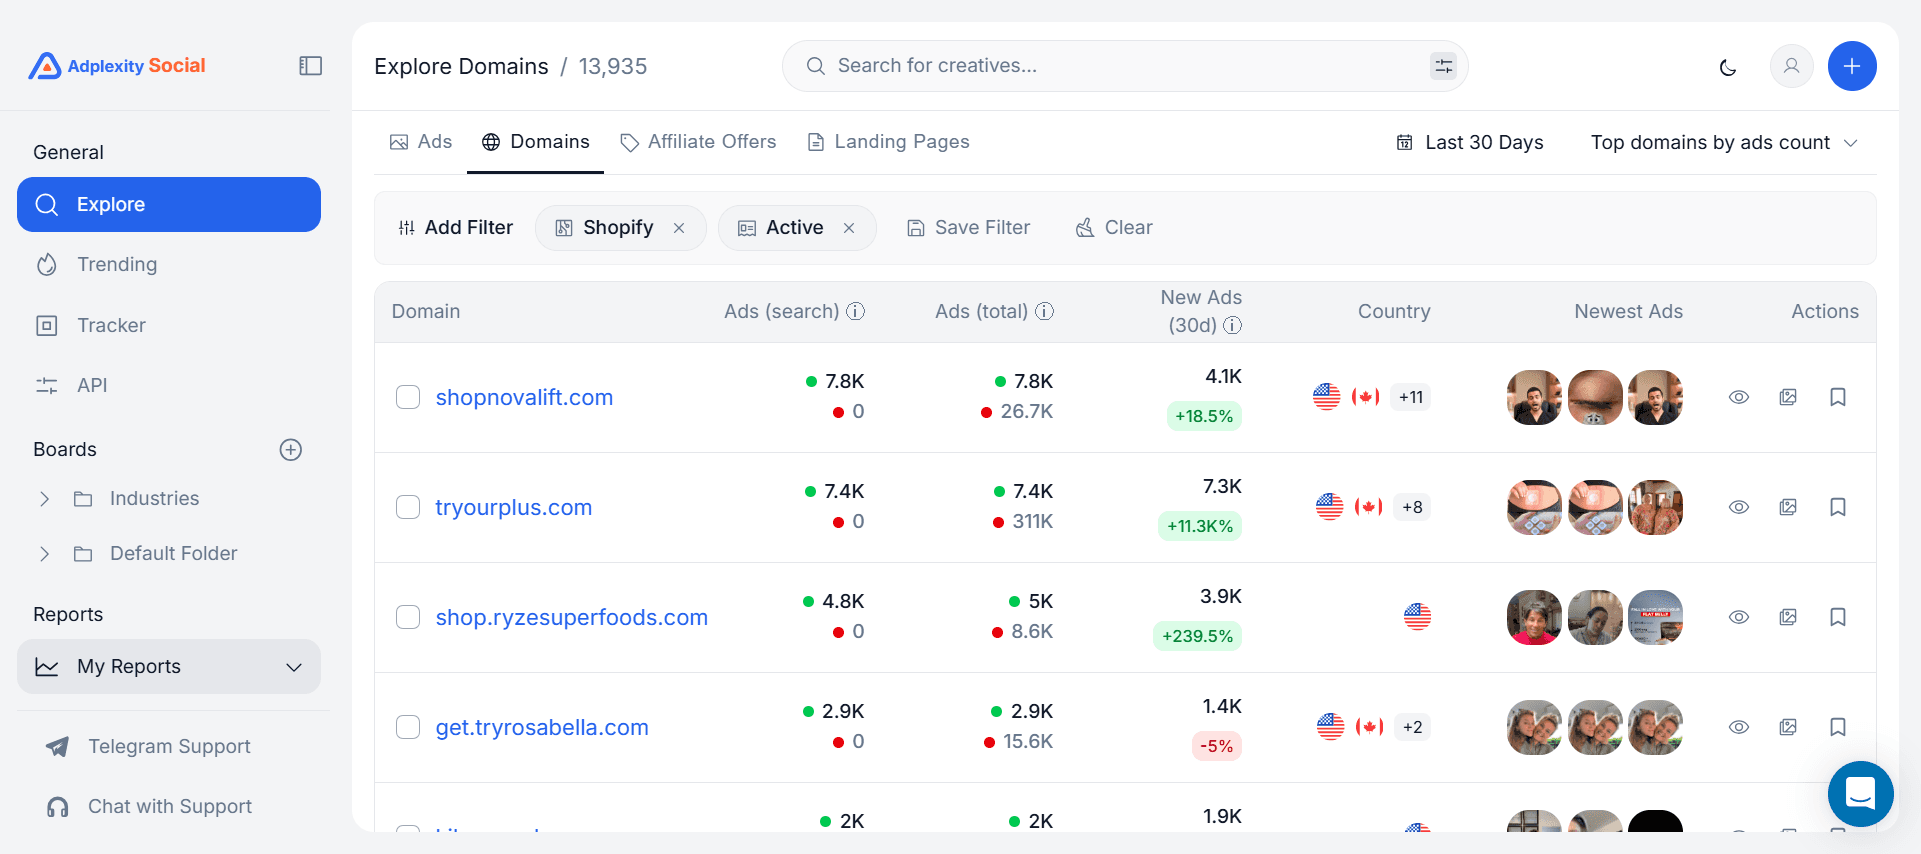1921x854 pixels.
Task: Open tryourplus.com ads gallery icon
Action: point(1788,507)
